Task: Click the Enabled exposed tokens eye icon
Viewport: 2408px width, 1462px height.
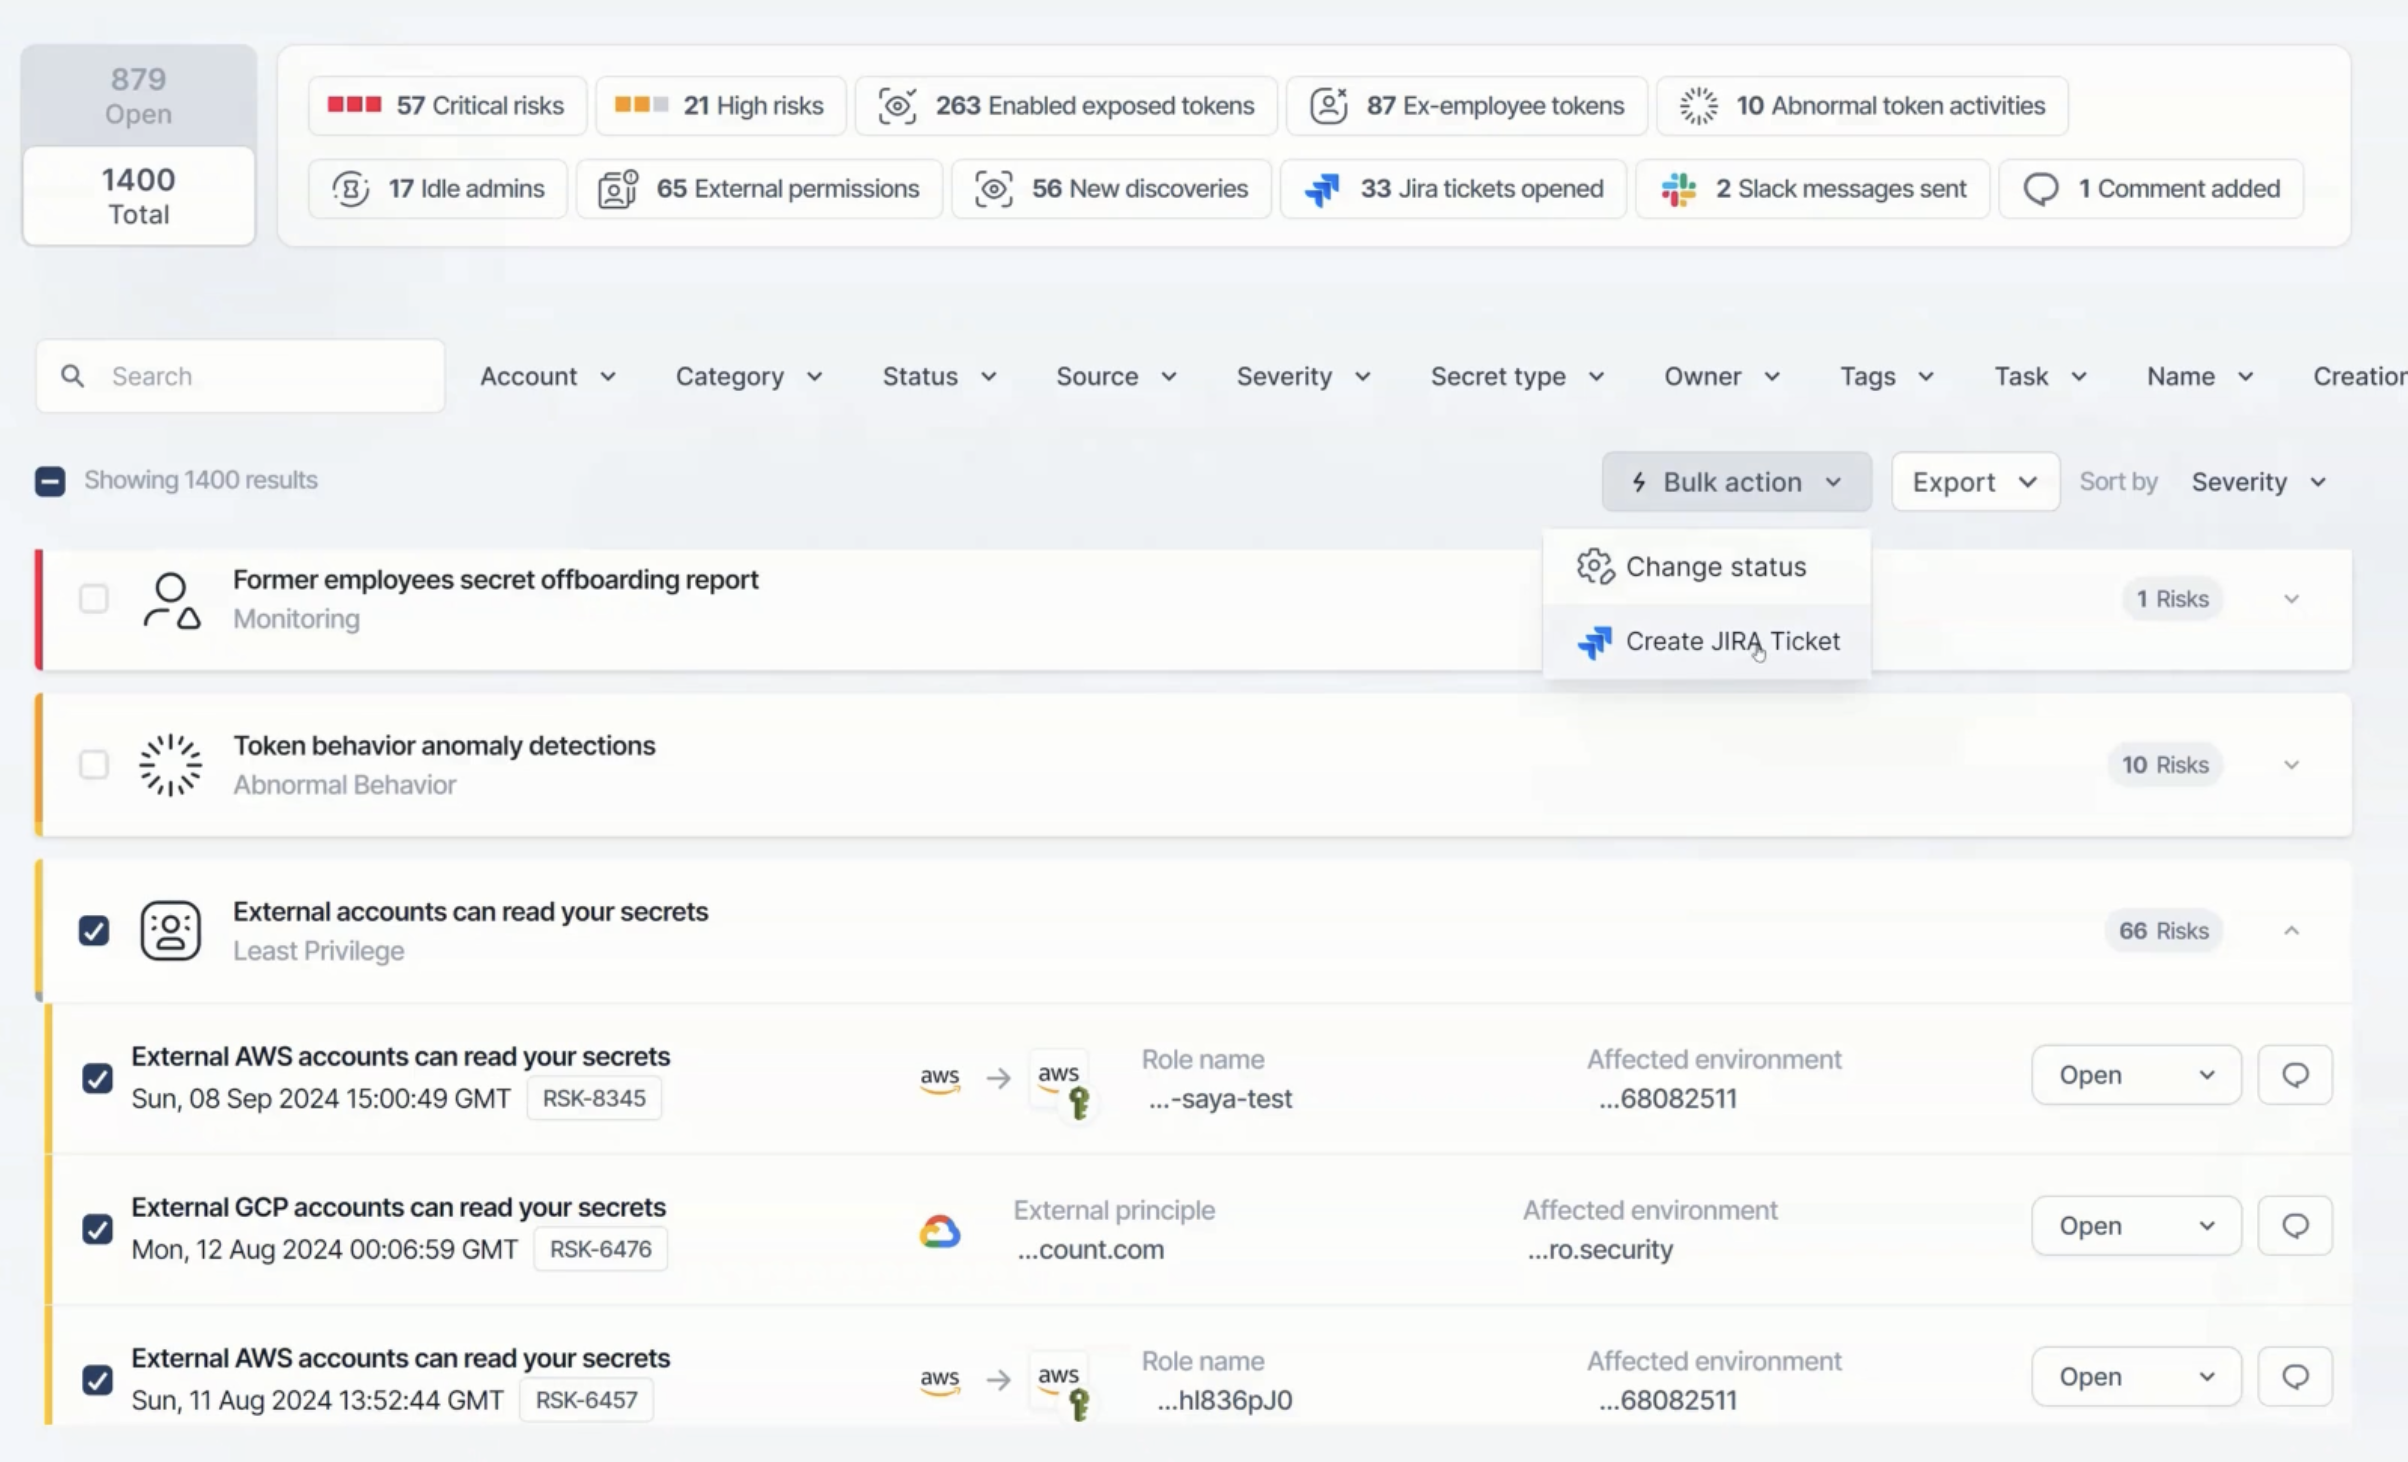Action: point(897,106)
